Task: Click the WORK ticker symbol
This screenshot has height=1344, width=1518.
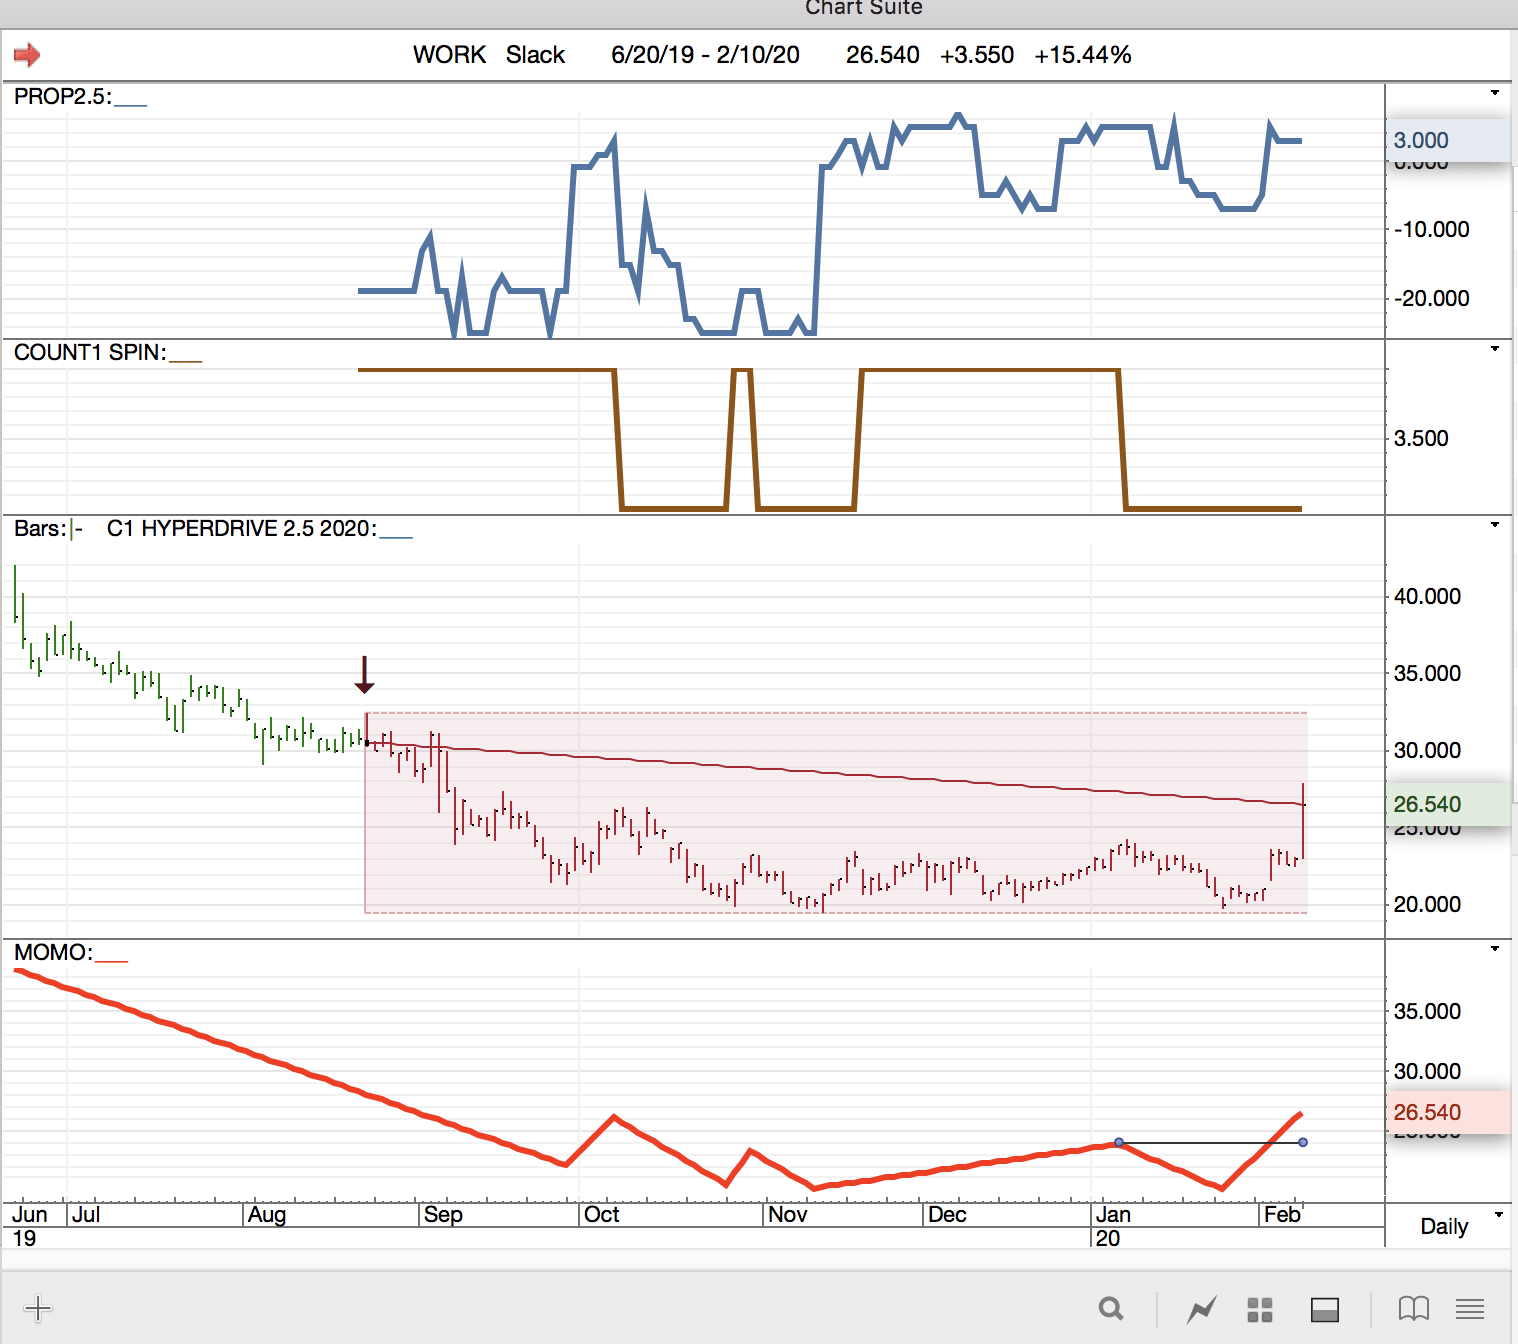Action: tap(449, 55)
